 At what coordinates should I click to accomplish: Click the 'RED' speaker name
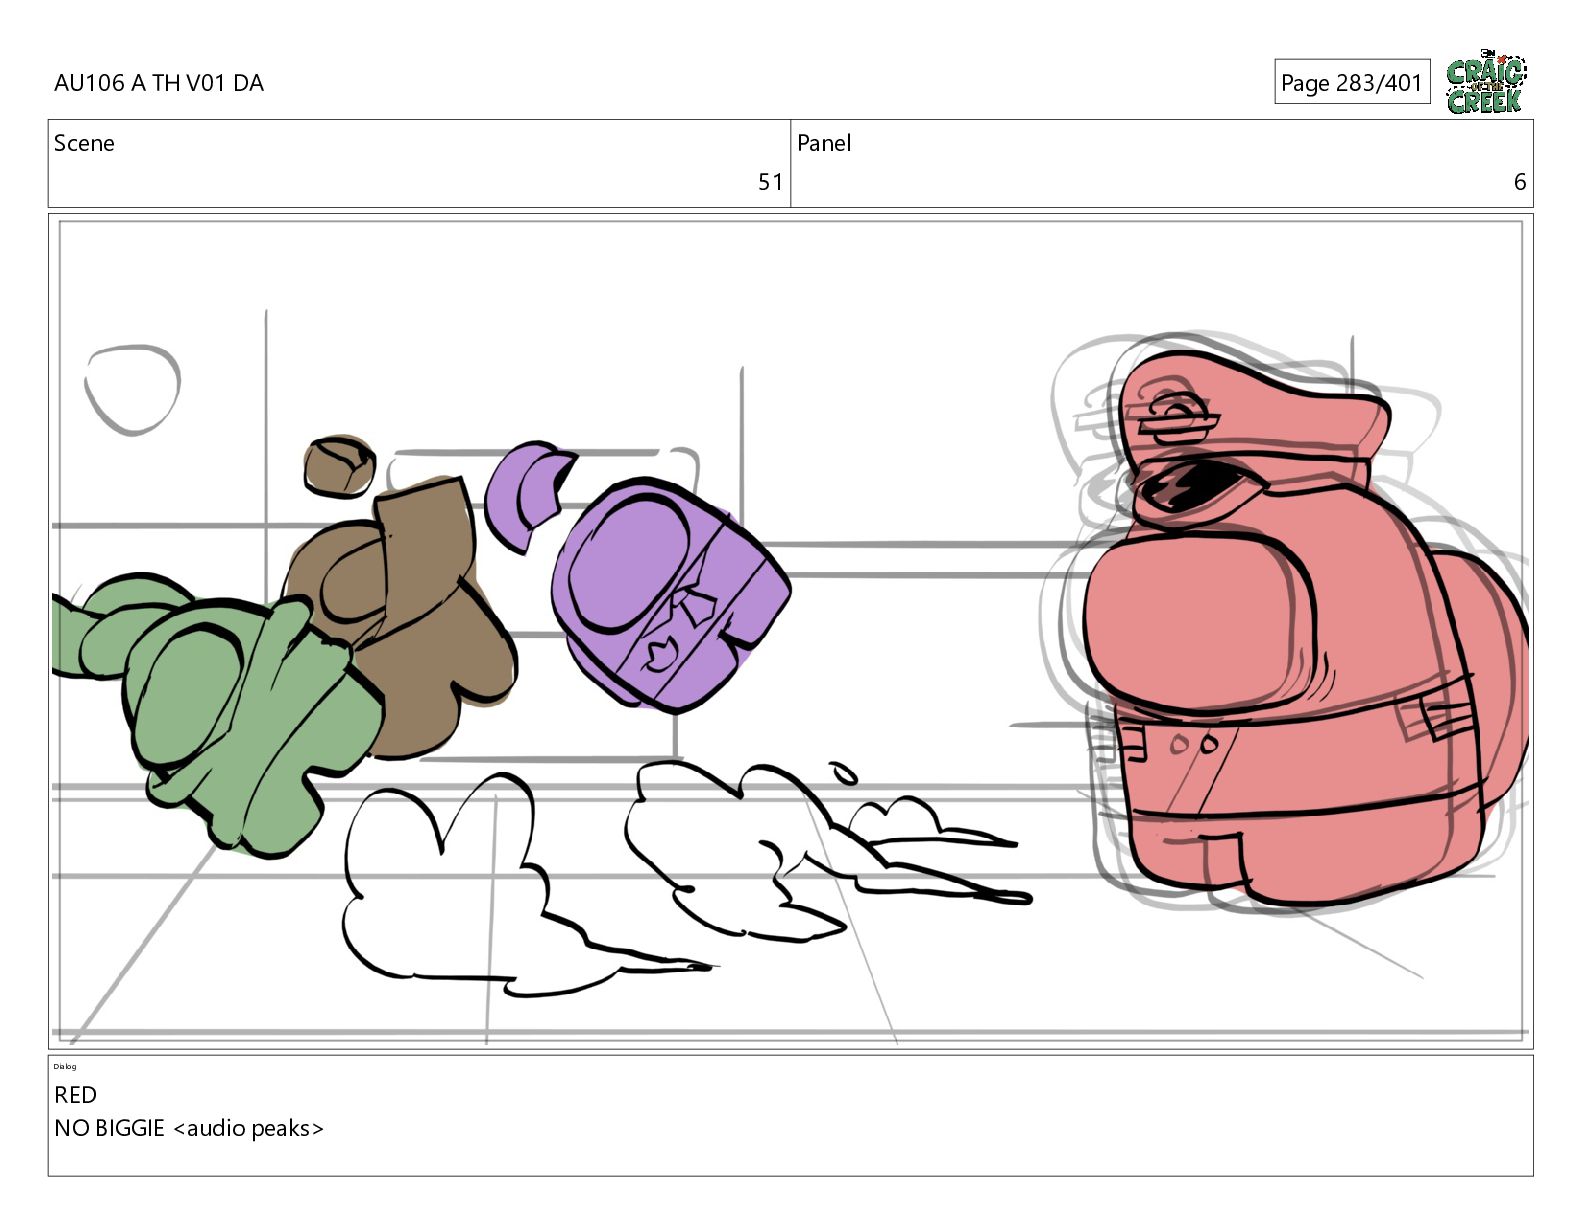pos(76,1095)
